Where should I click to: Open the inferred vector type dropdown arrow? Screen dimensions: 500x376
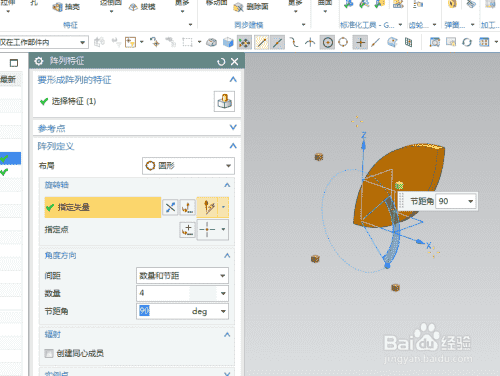pos(224,207)
